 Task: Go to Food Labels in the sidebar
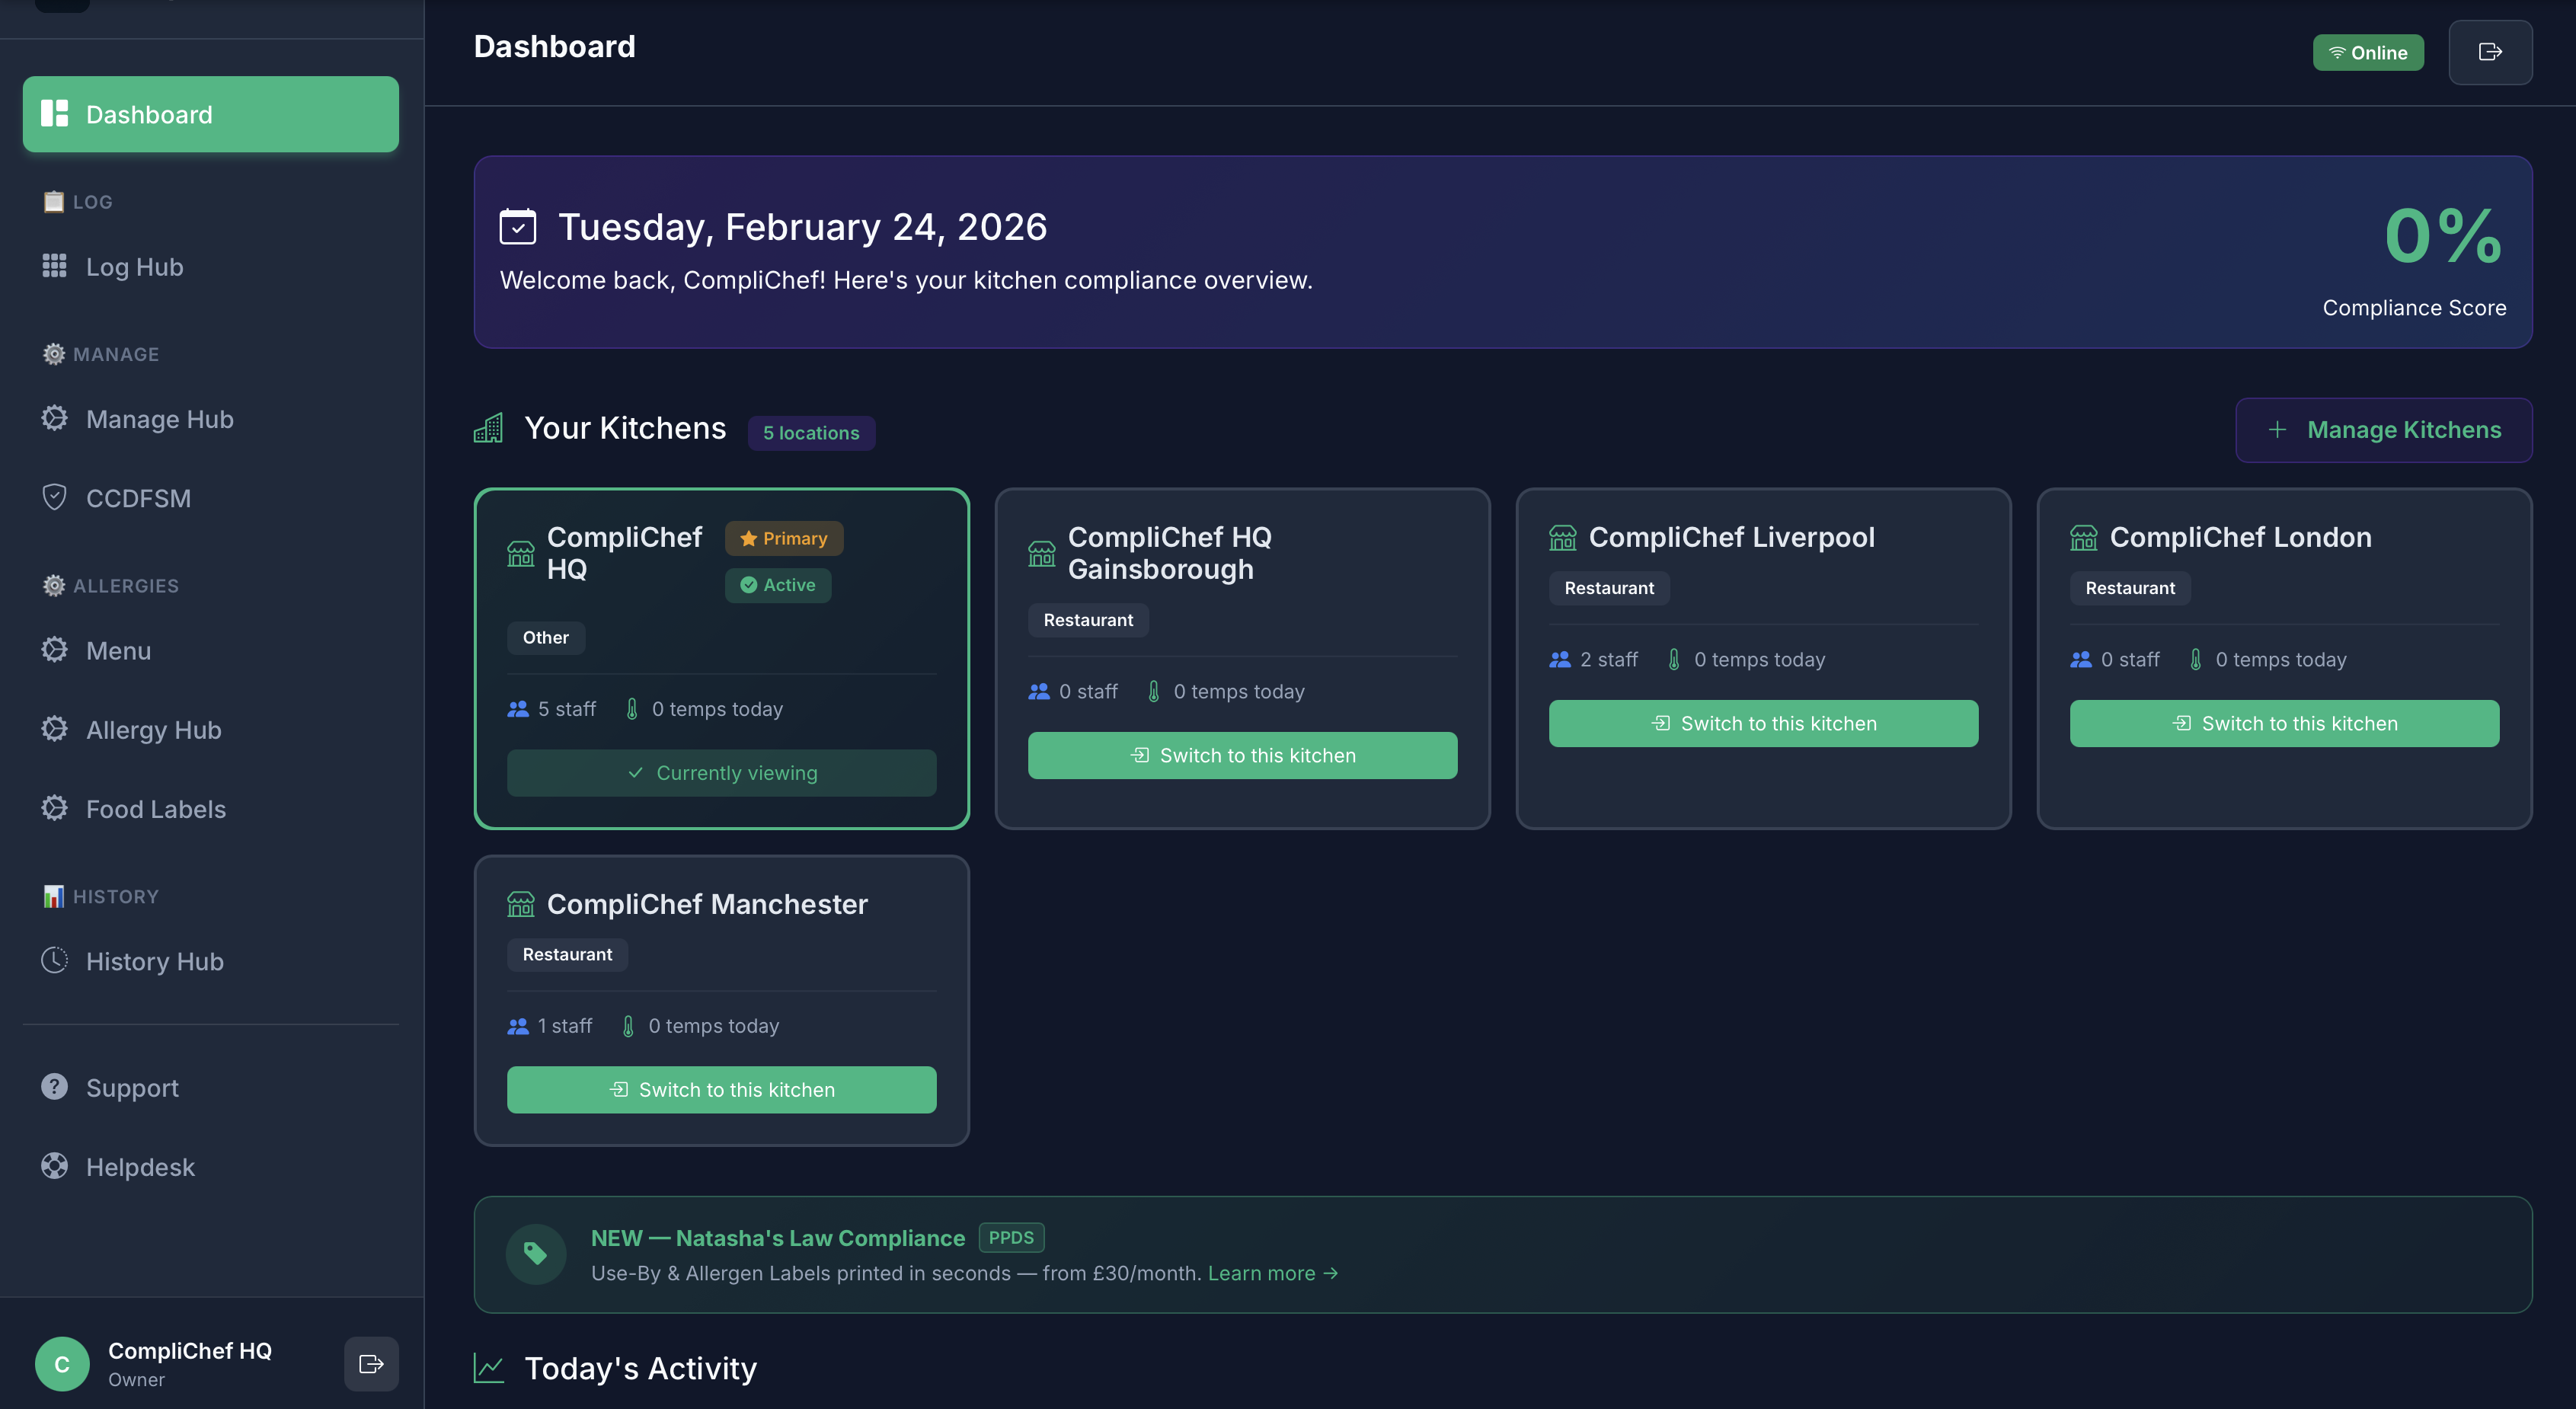[x=155, y=809]
